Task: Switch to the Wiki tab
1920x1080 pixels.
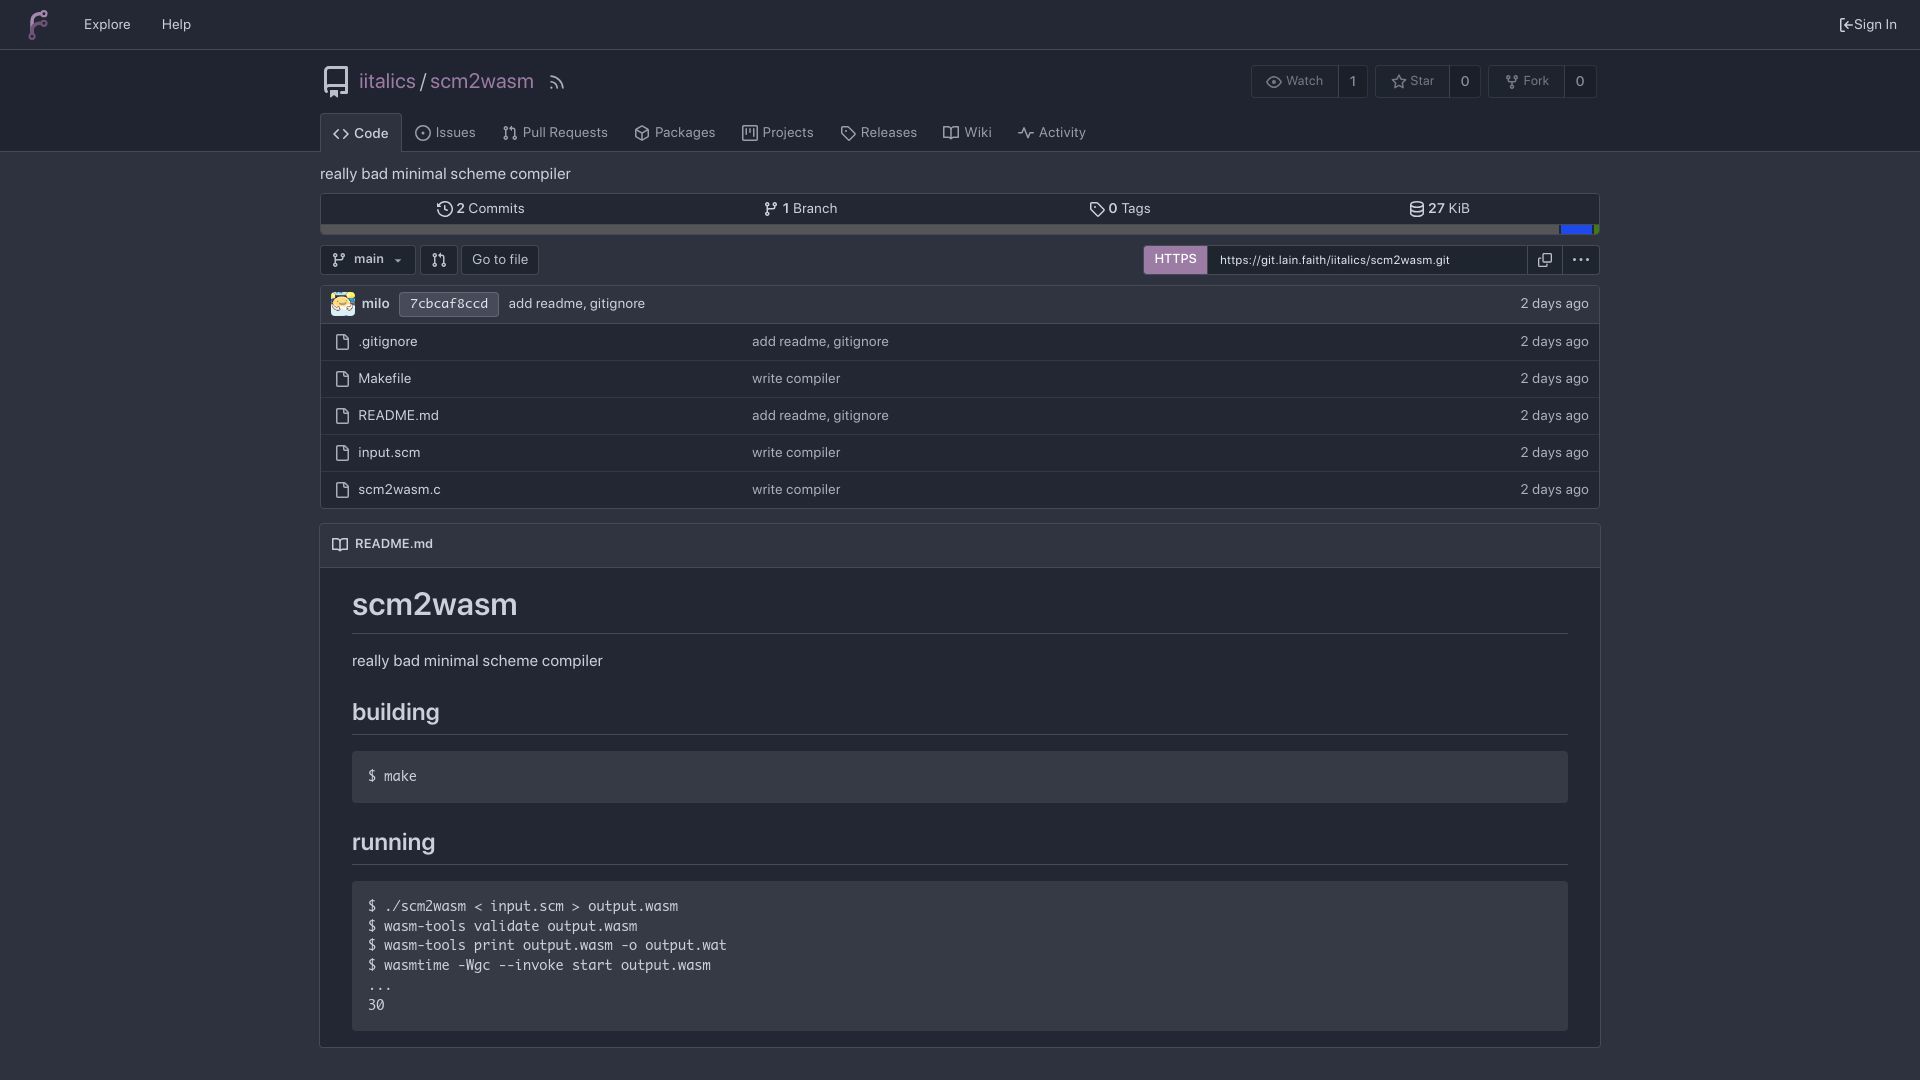Action: [x=967, y=133]
